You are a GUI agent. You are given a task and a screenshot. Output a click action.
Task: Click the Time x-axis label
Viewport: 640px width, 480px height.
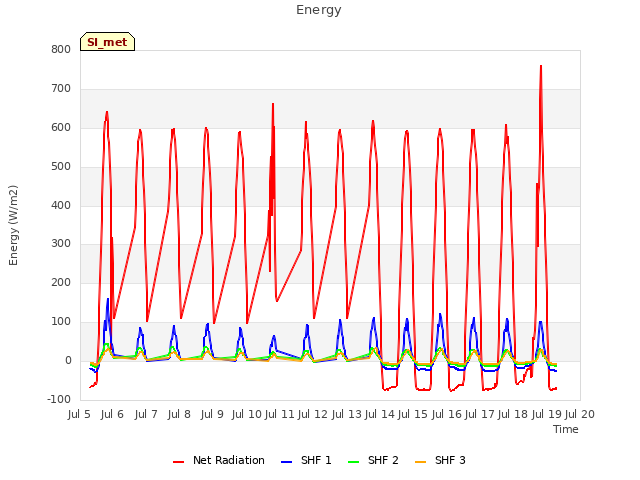[566, 429]
